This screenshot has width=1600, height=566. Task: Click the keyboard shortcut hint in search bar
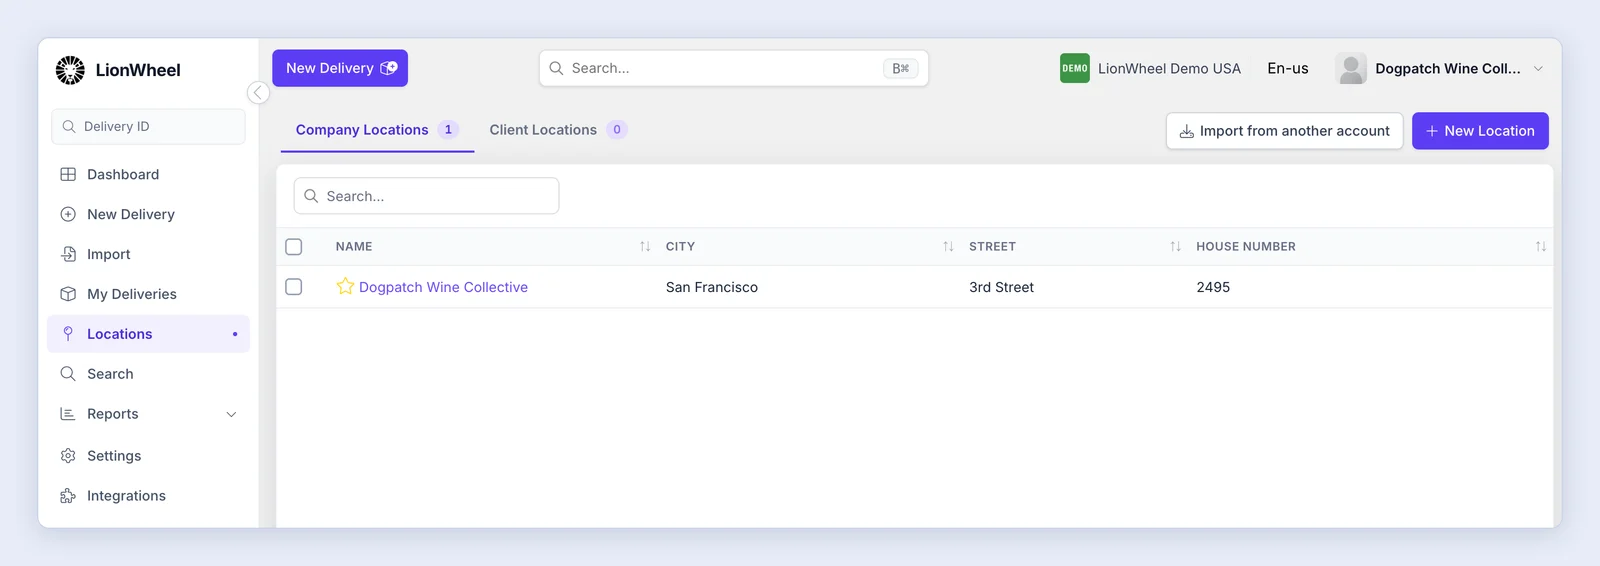pyautogui.click(x=901, y=68)
